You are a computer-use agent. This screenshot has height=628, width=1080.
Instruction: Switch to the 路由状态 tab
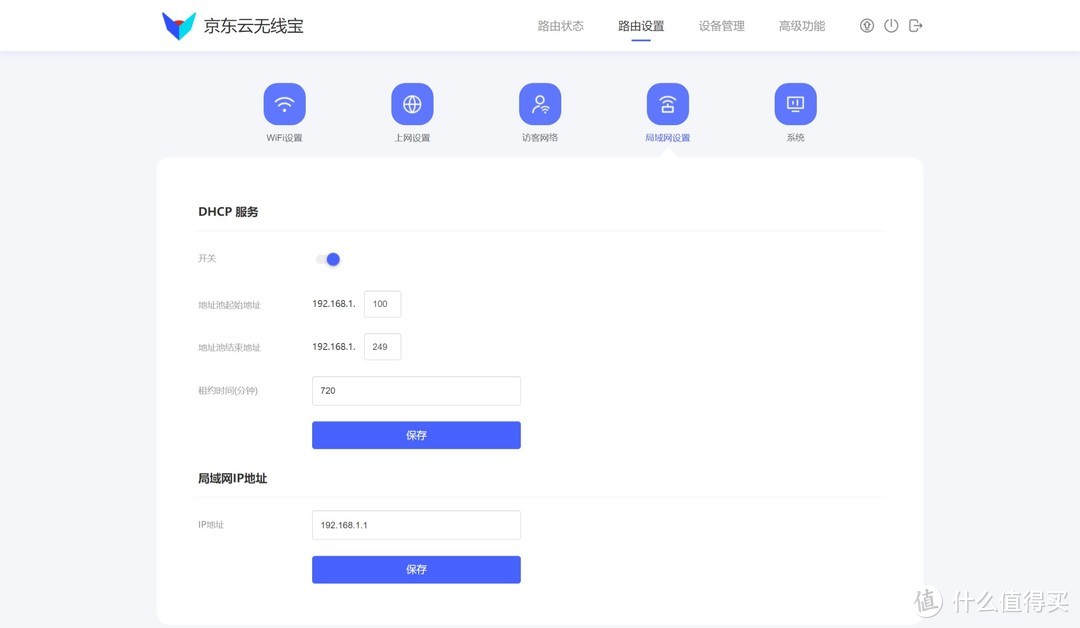pos(561,26)
